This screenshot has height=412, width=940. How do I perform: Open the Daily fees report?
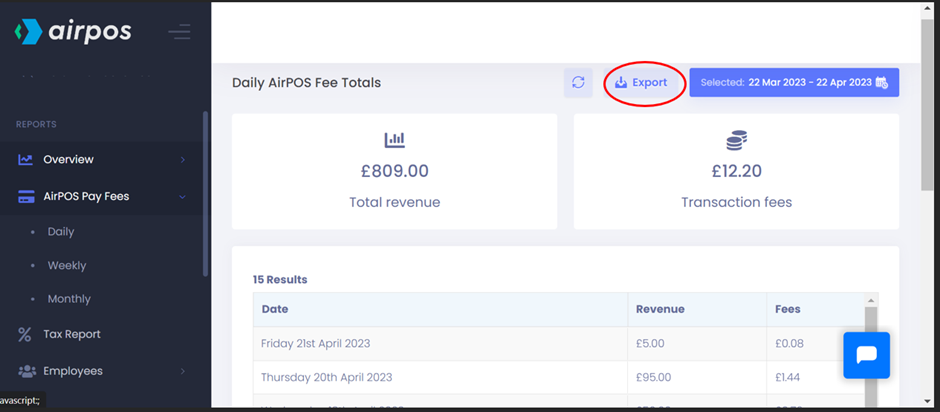click(x=61, y=231)
